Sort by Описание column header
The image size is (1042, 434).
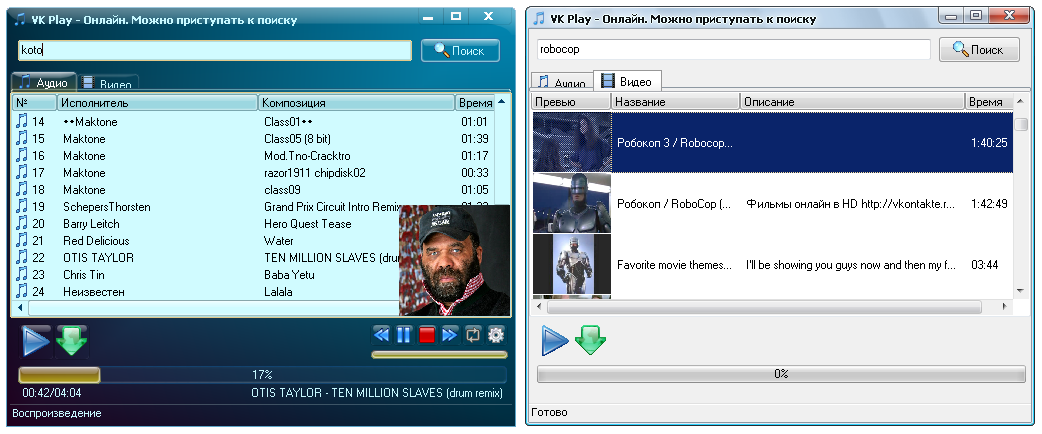point(853,102)
